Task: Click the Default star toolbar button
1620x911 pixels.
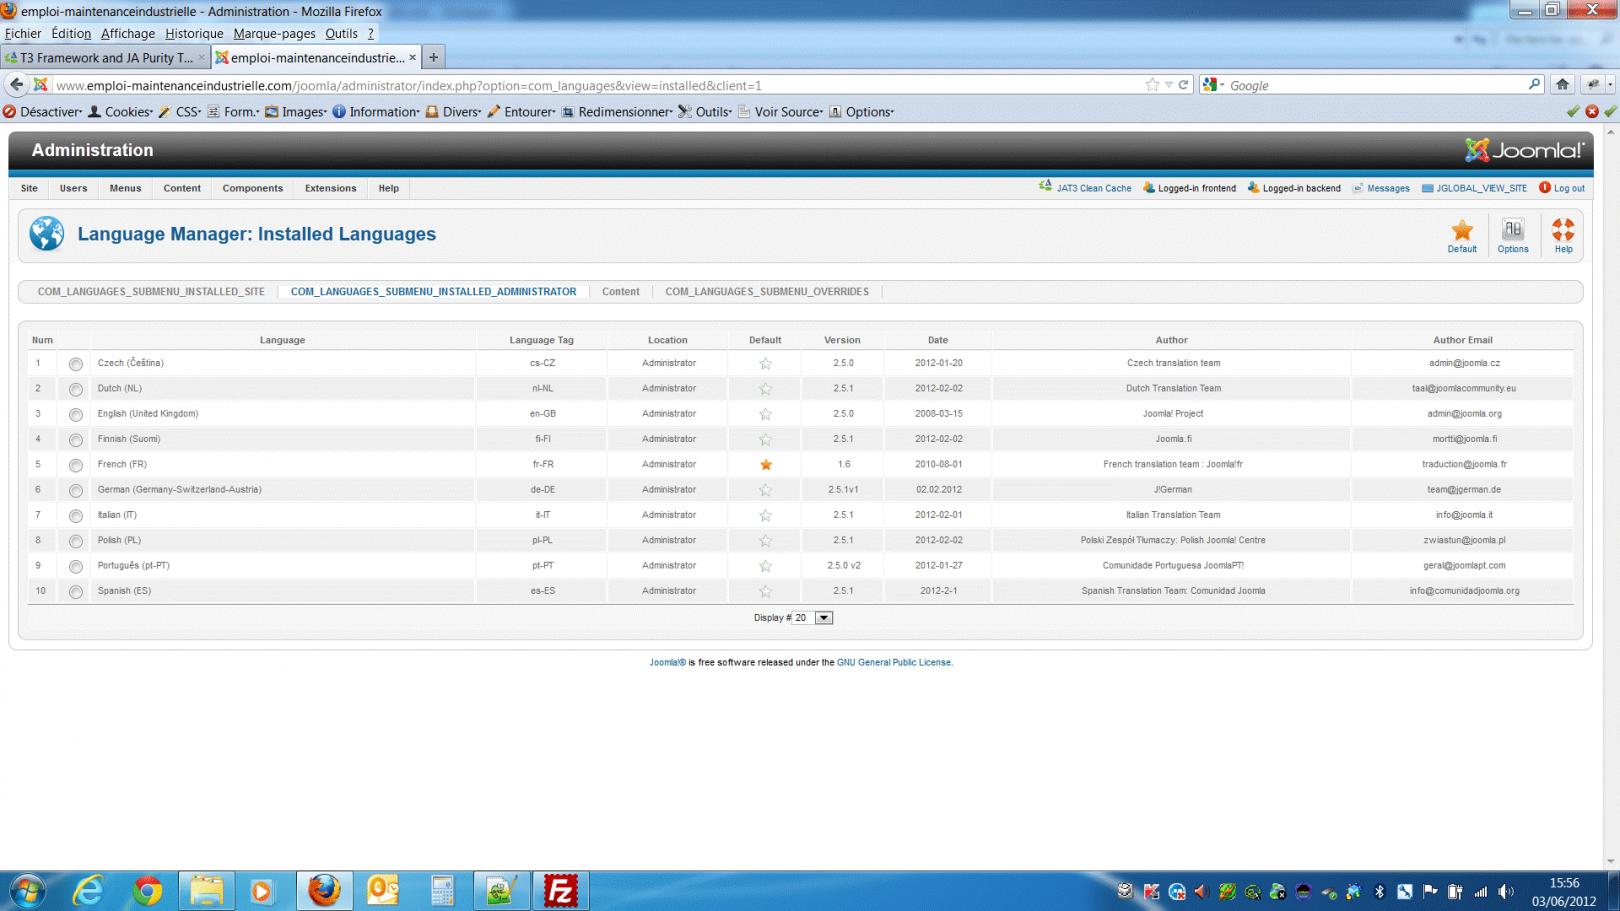Action: pos(1462,236)
